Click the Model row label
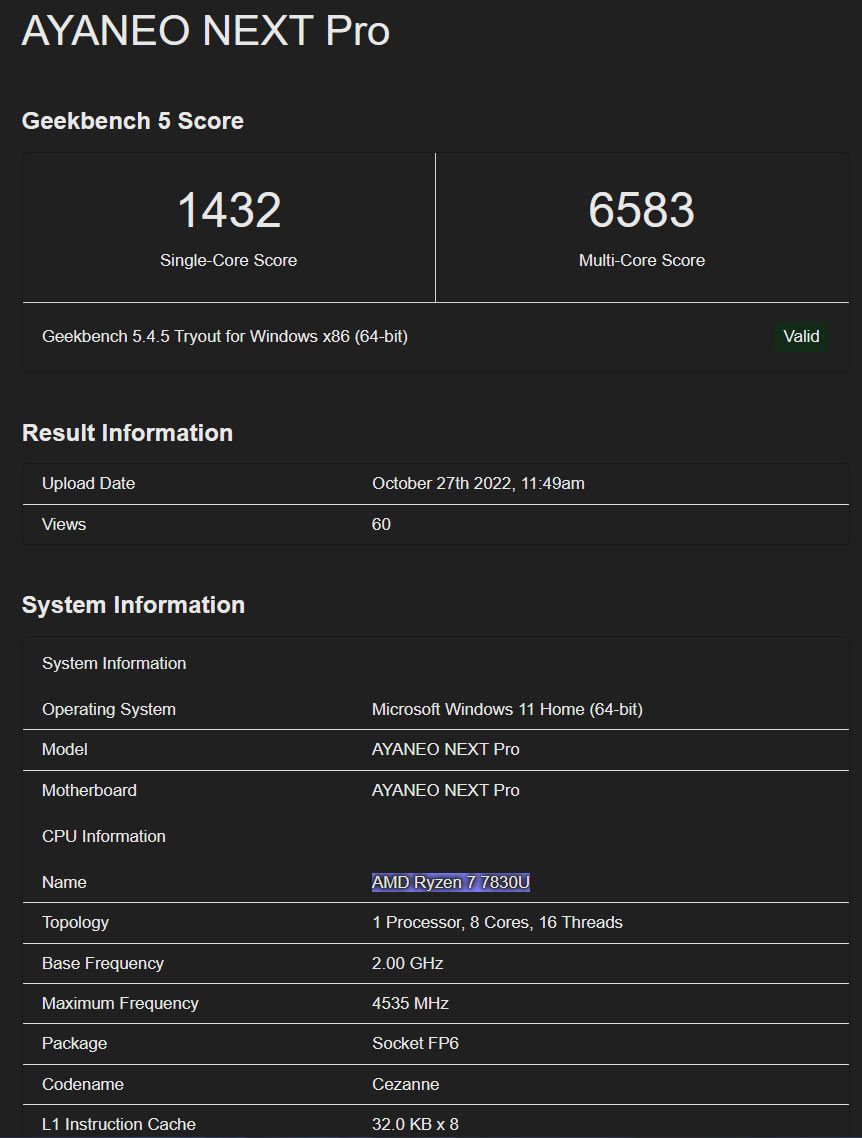Image resolution: width=862 pixels, height=1138 pixels. 65,749
